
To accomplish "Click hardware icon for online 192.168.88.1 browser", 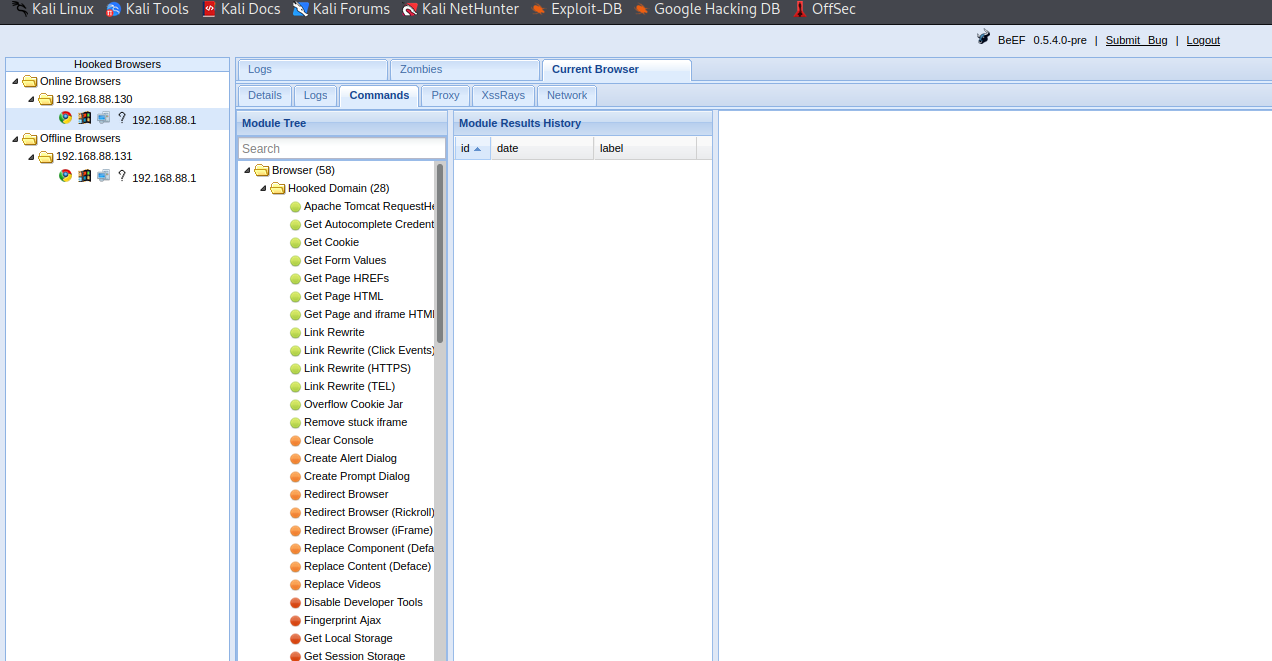I will (103, 118).
